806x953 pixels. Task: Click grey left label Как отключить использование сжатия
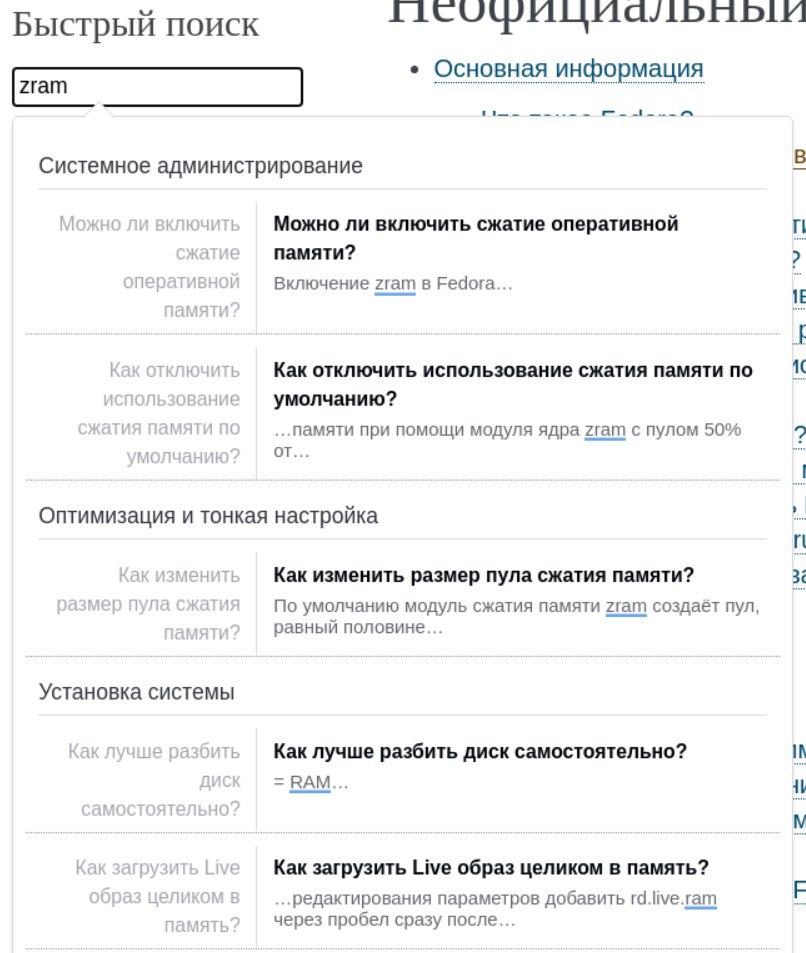point(158,413)
